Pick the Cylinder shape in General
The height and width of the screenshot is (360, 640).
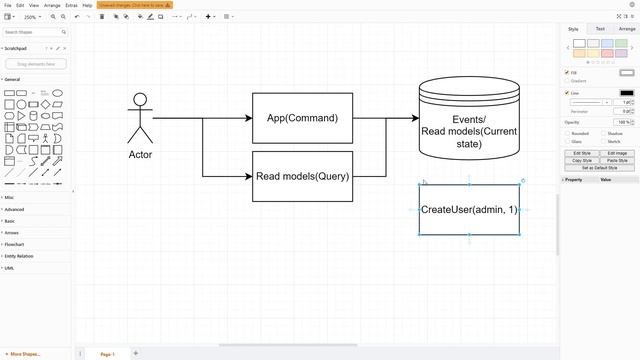coord(33,116)
